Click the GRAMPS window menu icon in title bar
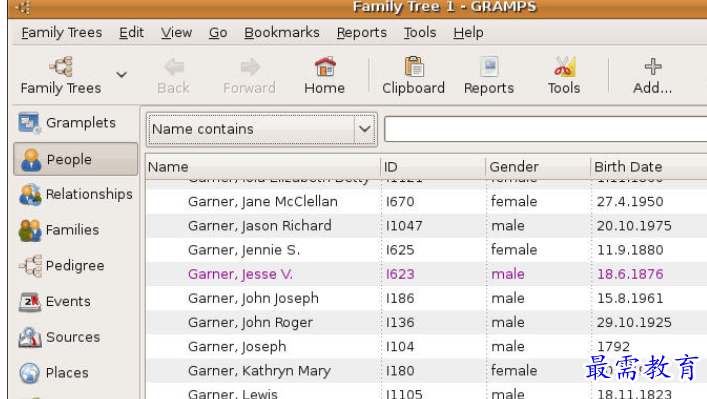 [x=23, y=7]
